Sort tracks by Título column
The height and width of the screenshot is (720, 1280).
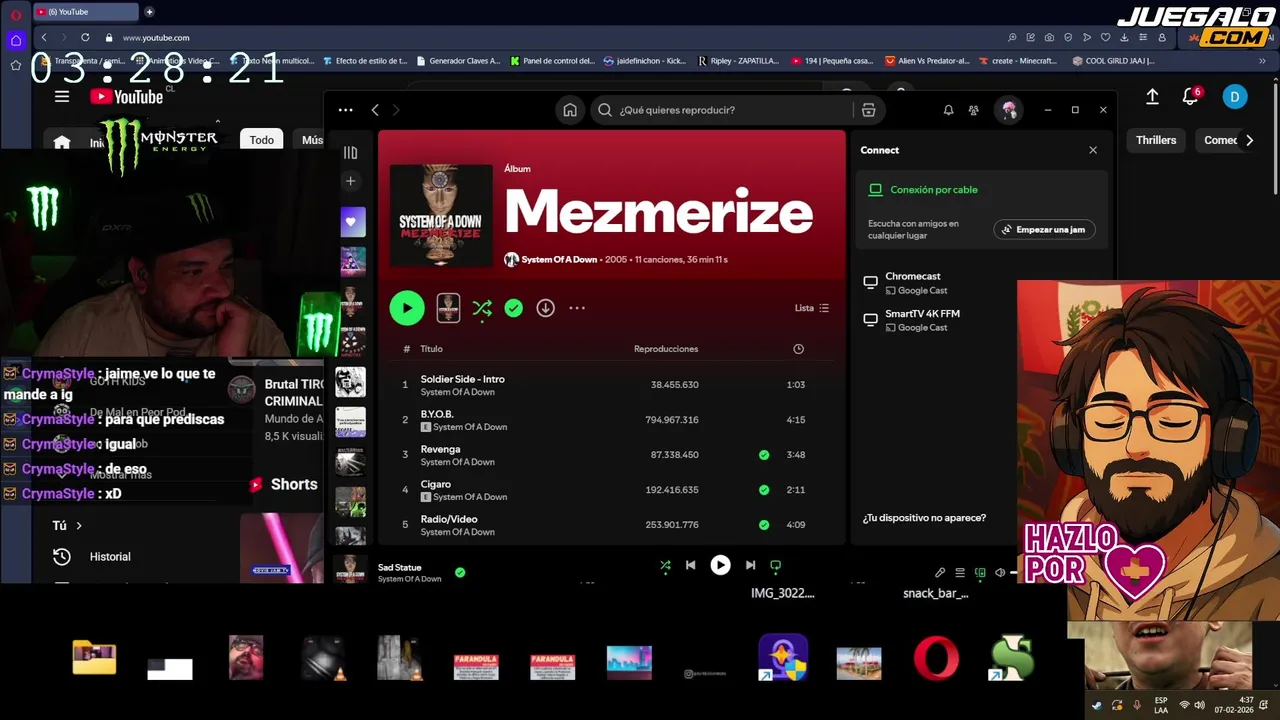point(431,349)
